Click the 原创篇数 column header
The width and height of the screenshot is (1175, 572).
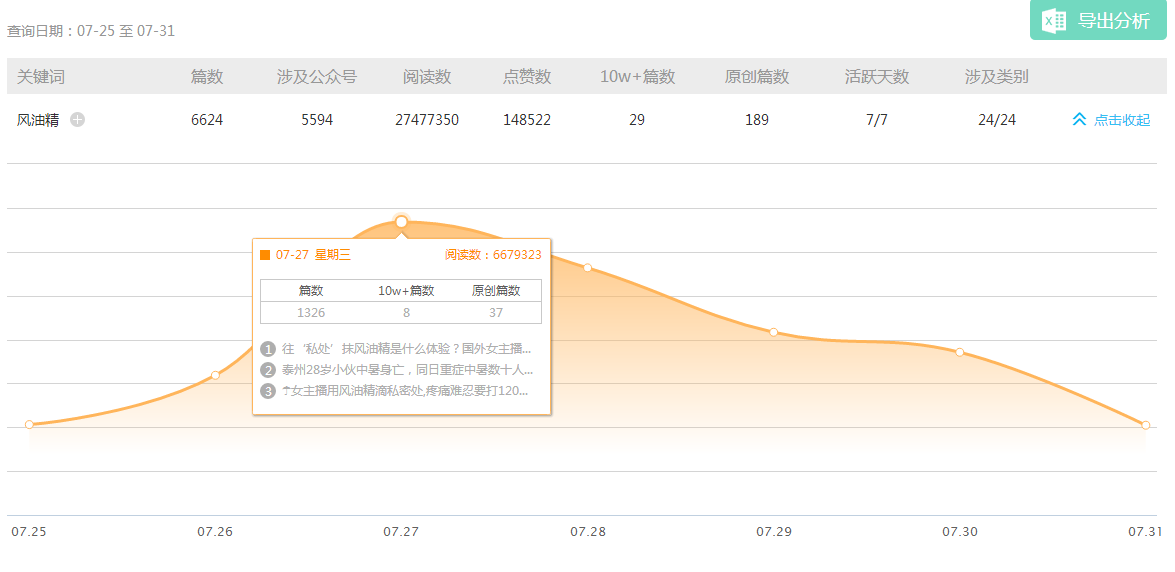pos(757,77)
